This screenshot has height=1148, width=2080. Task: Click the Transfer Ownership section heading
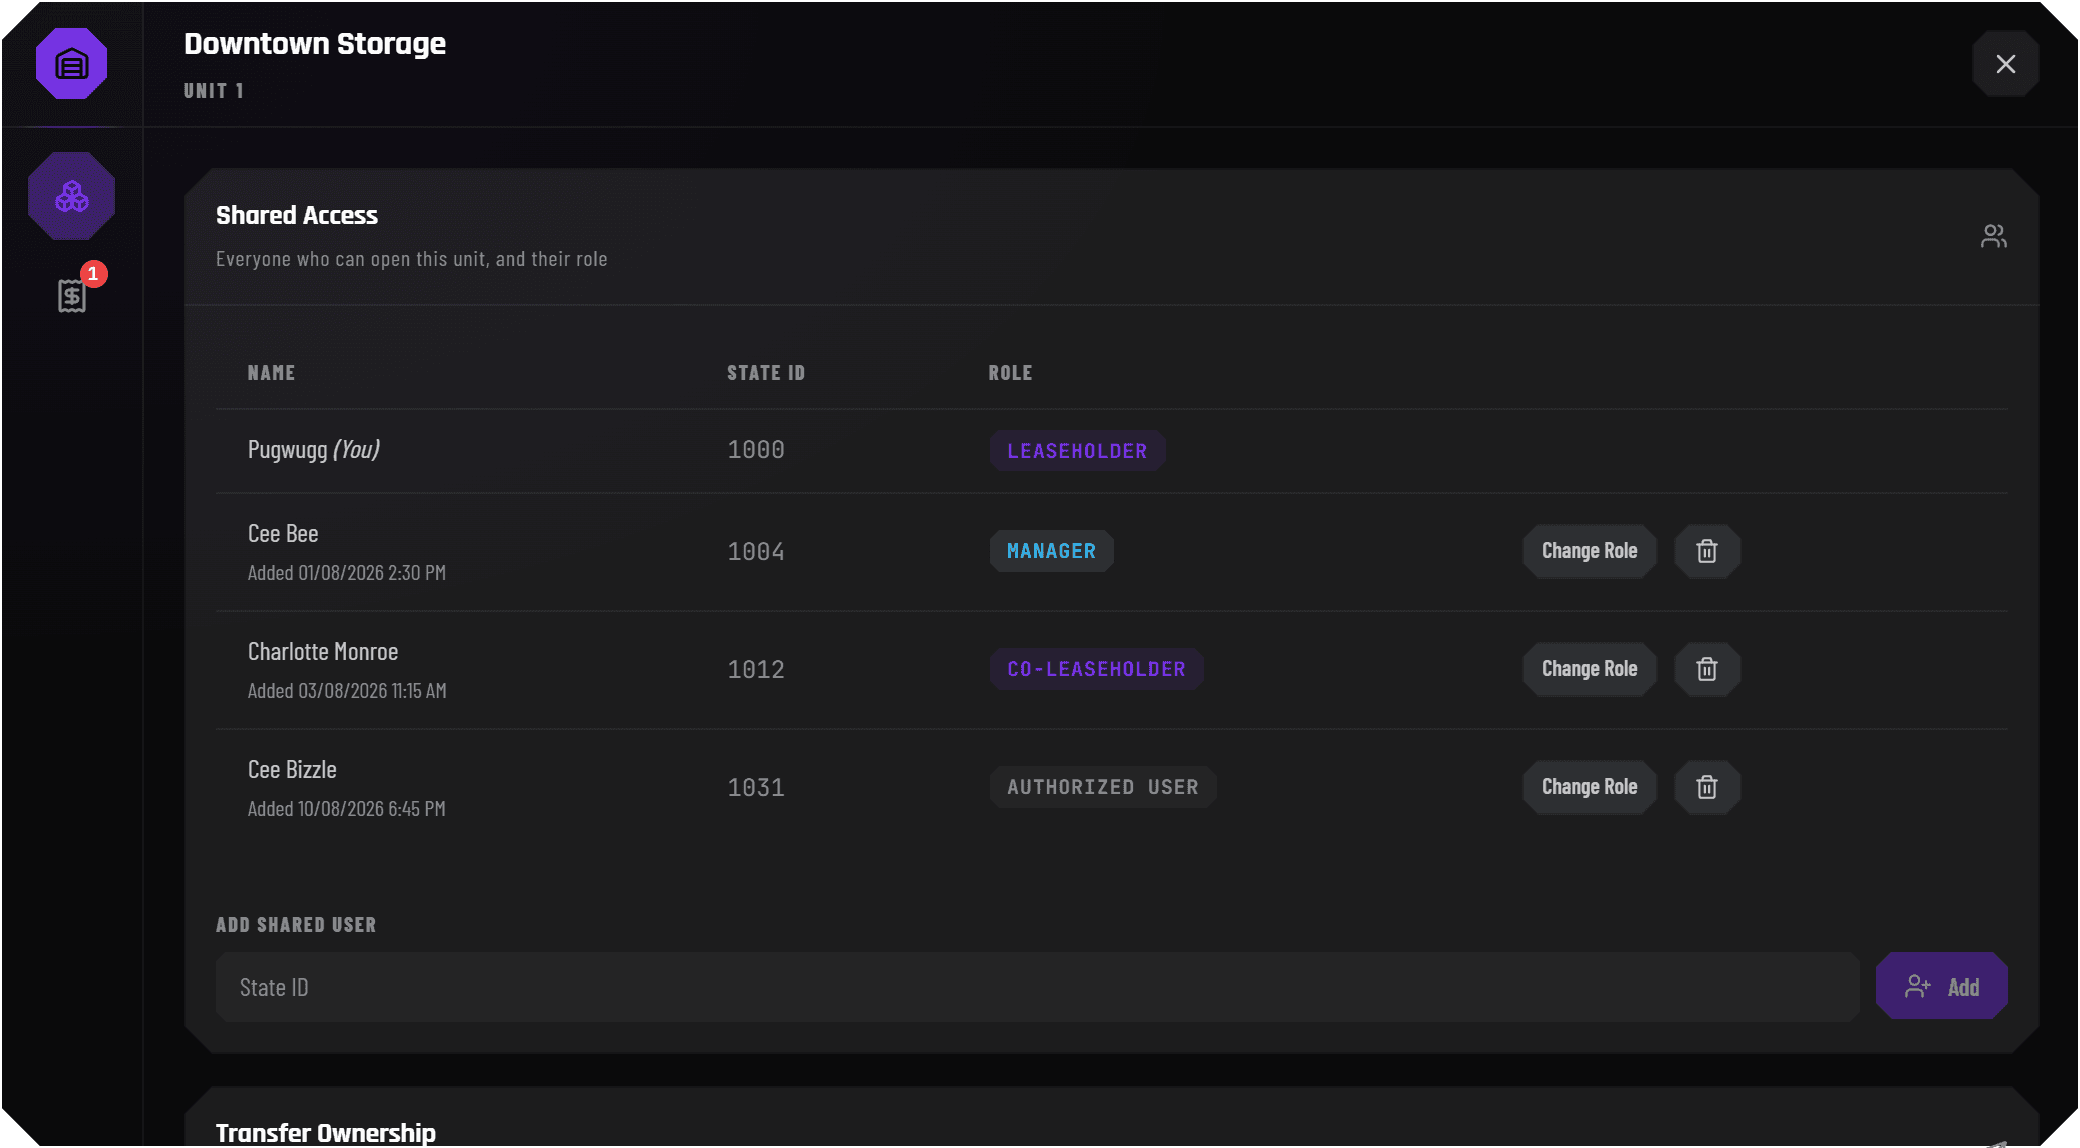point(326,1133)
